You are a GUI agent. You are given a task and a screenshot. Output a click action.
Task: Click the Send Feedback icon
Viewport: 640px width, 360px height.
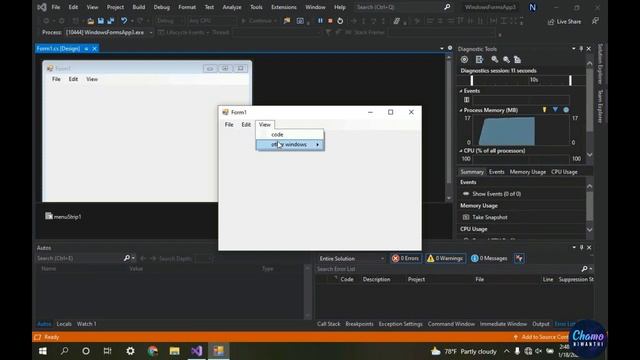(x=595, y=21)
